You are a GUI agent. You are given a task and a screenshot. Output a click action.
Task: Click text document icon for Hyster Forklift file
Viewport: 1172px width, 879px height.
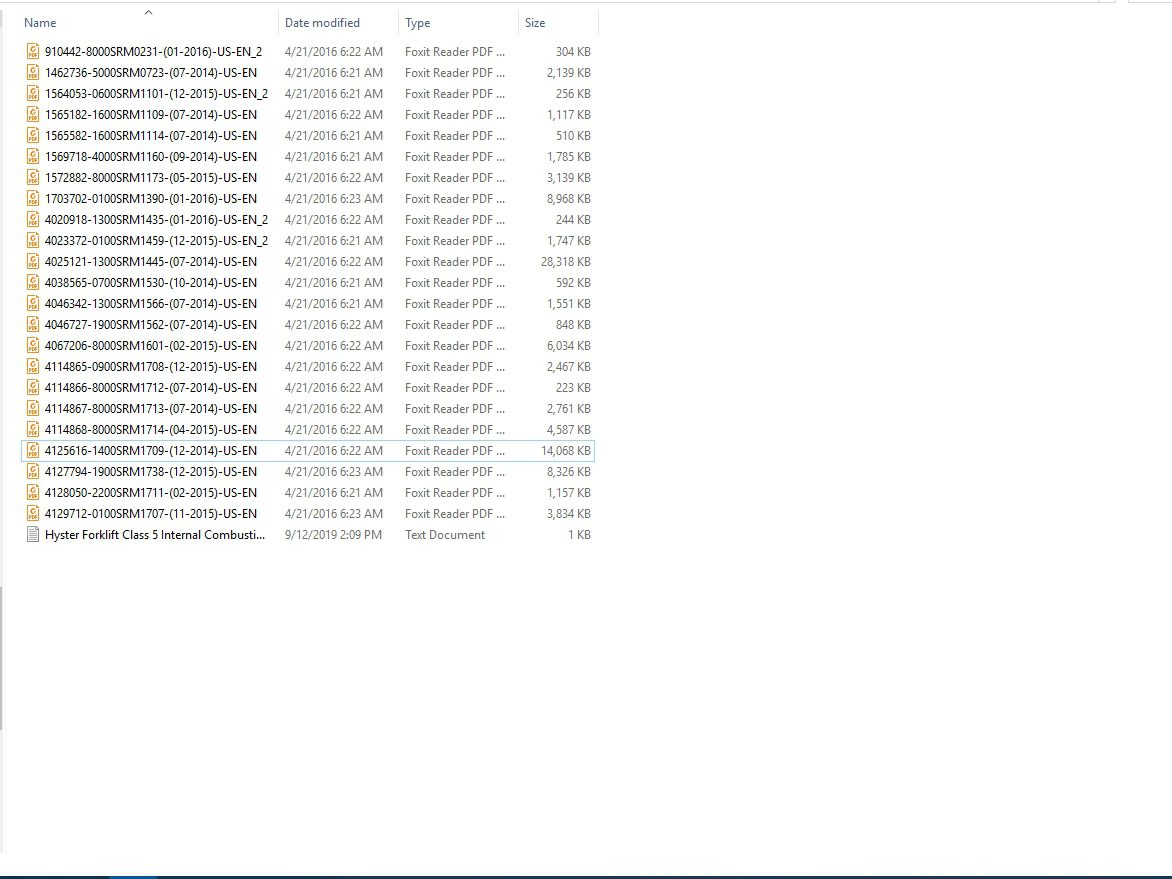(33, 534)
